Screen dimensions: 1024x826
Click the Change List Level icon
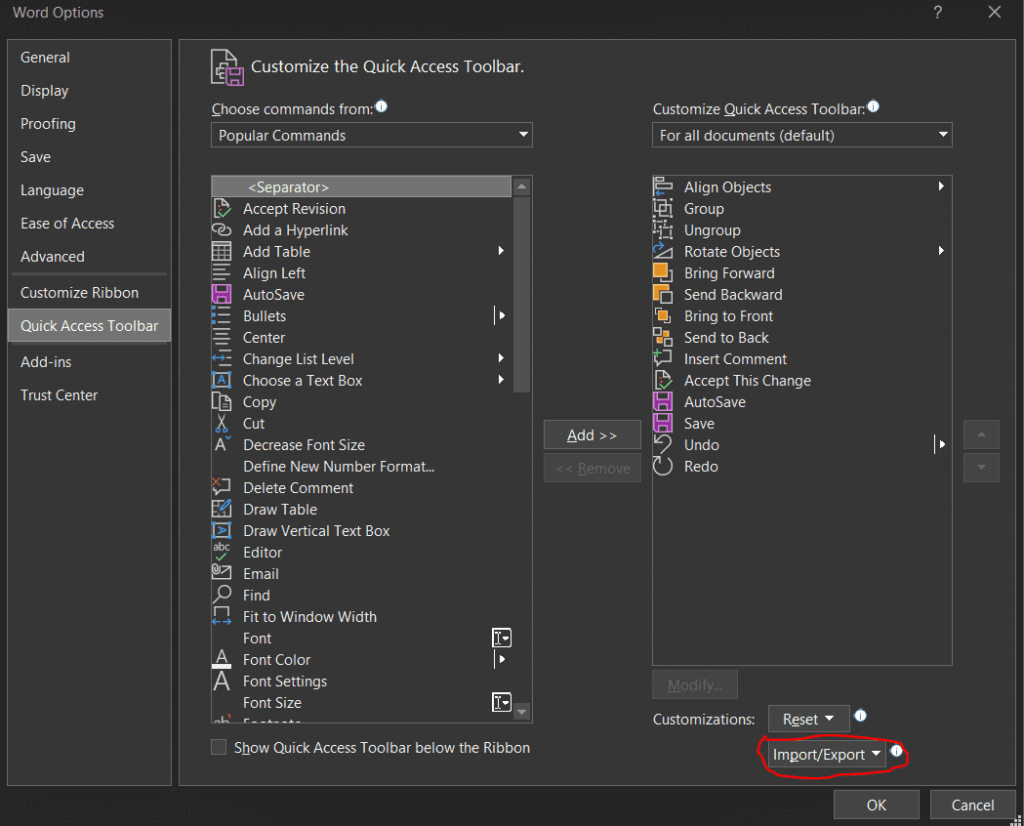pos(222,358)
